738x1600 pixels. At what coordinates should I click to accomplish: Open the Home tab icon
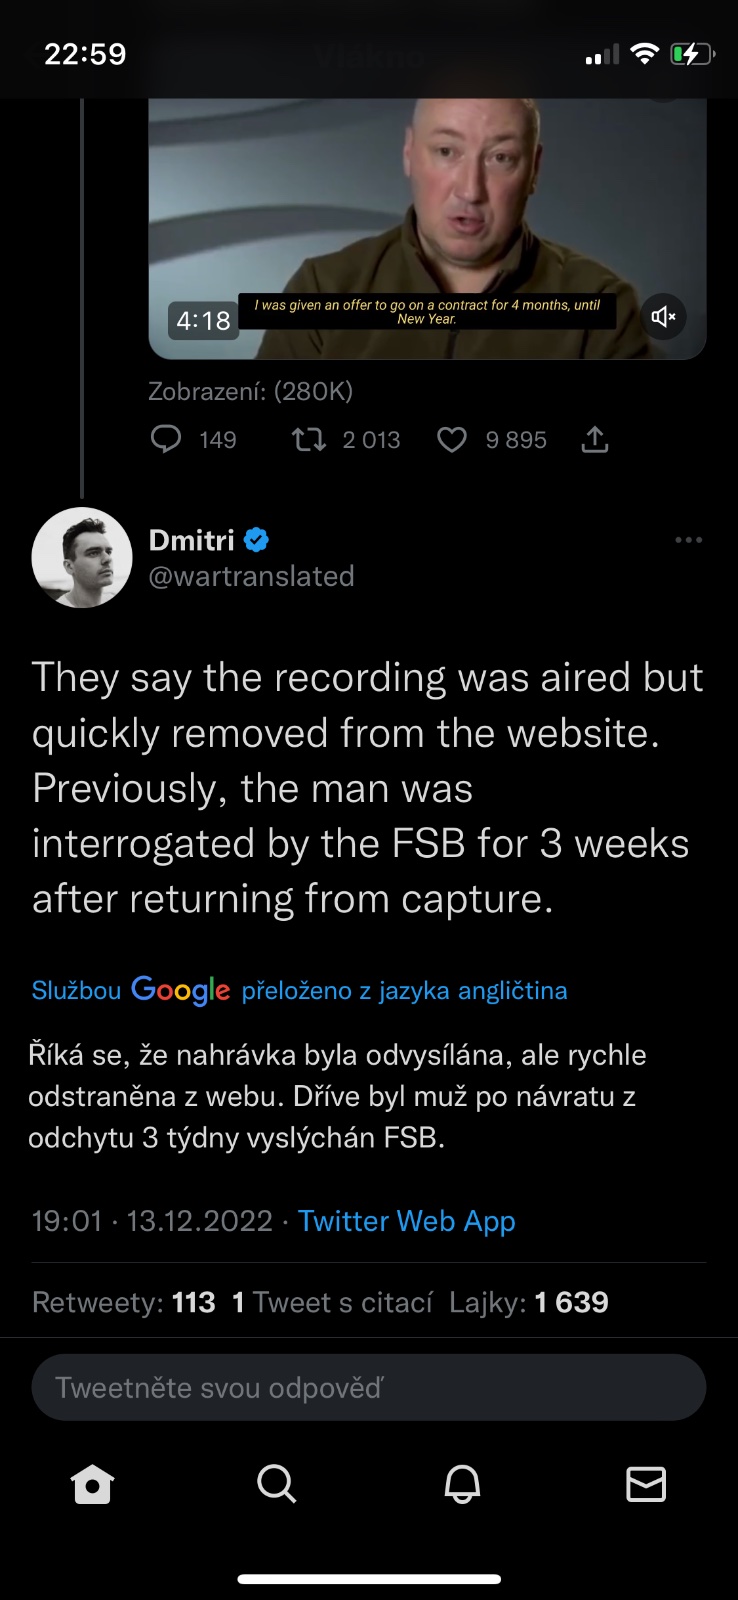[93, 1485]
